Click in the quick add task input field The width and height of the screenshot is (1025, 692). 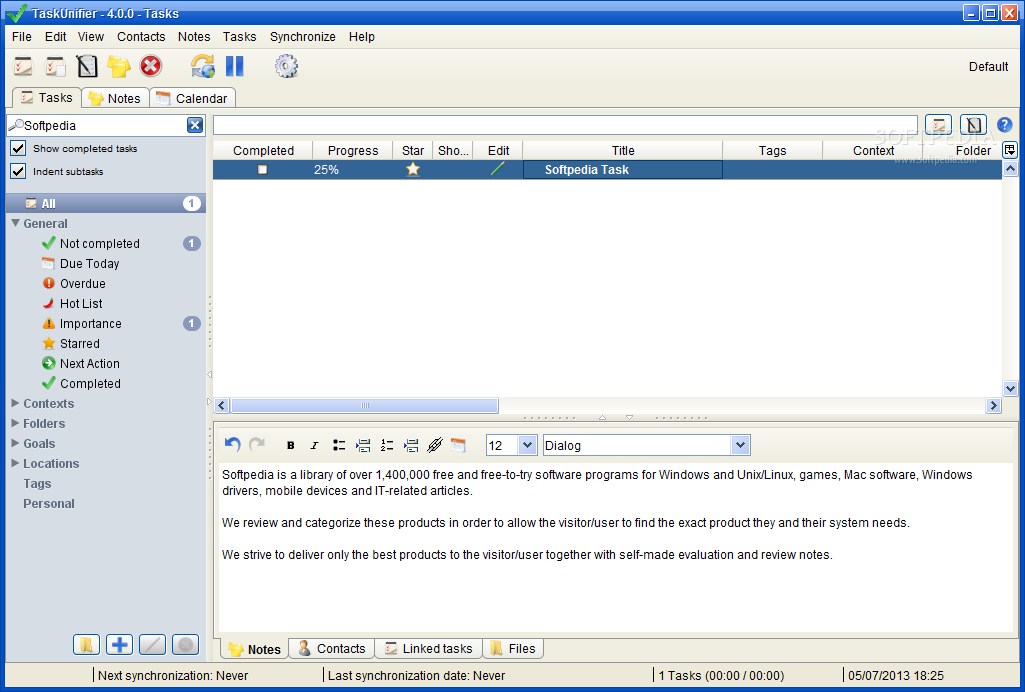click(x=565, y=125)
